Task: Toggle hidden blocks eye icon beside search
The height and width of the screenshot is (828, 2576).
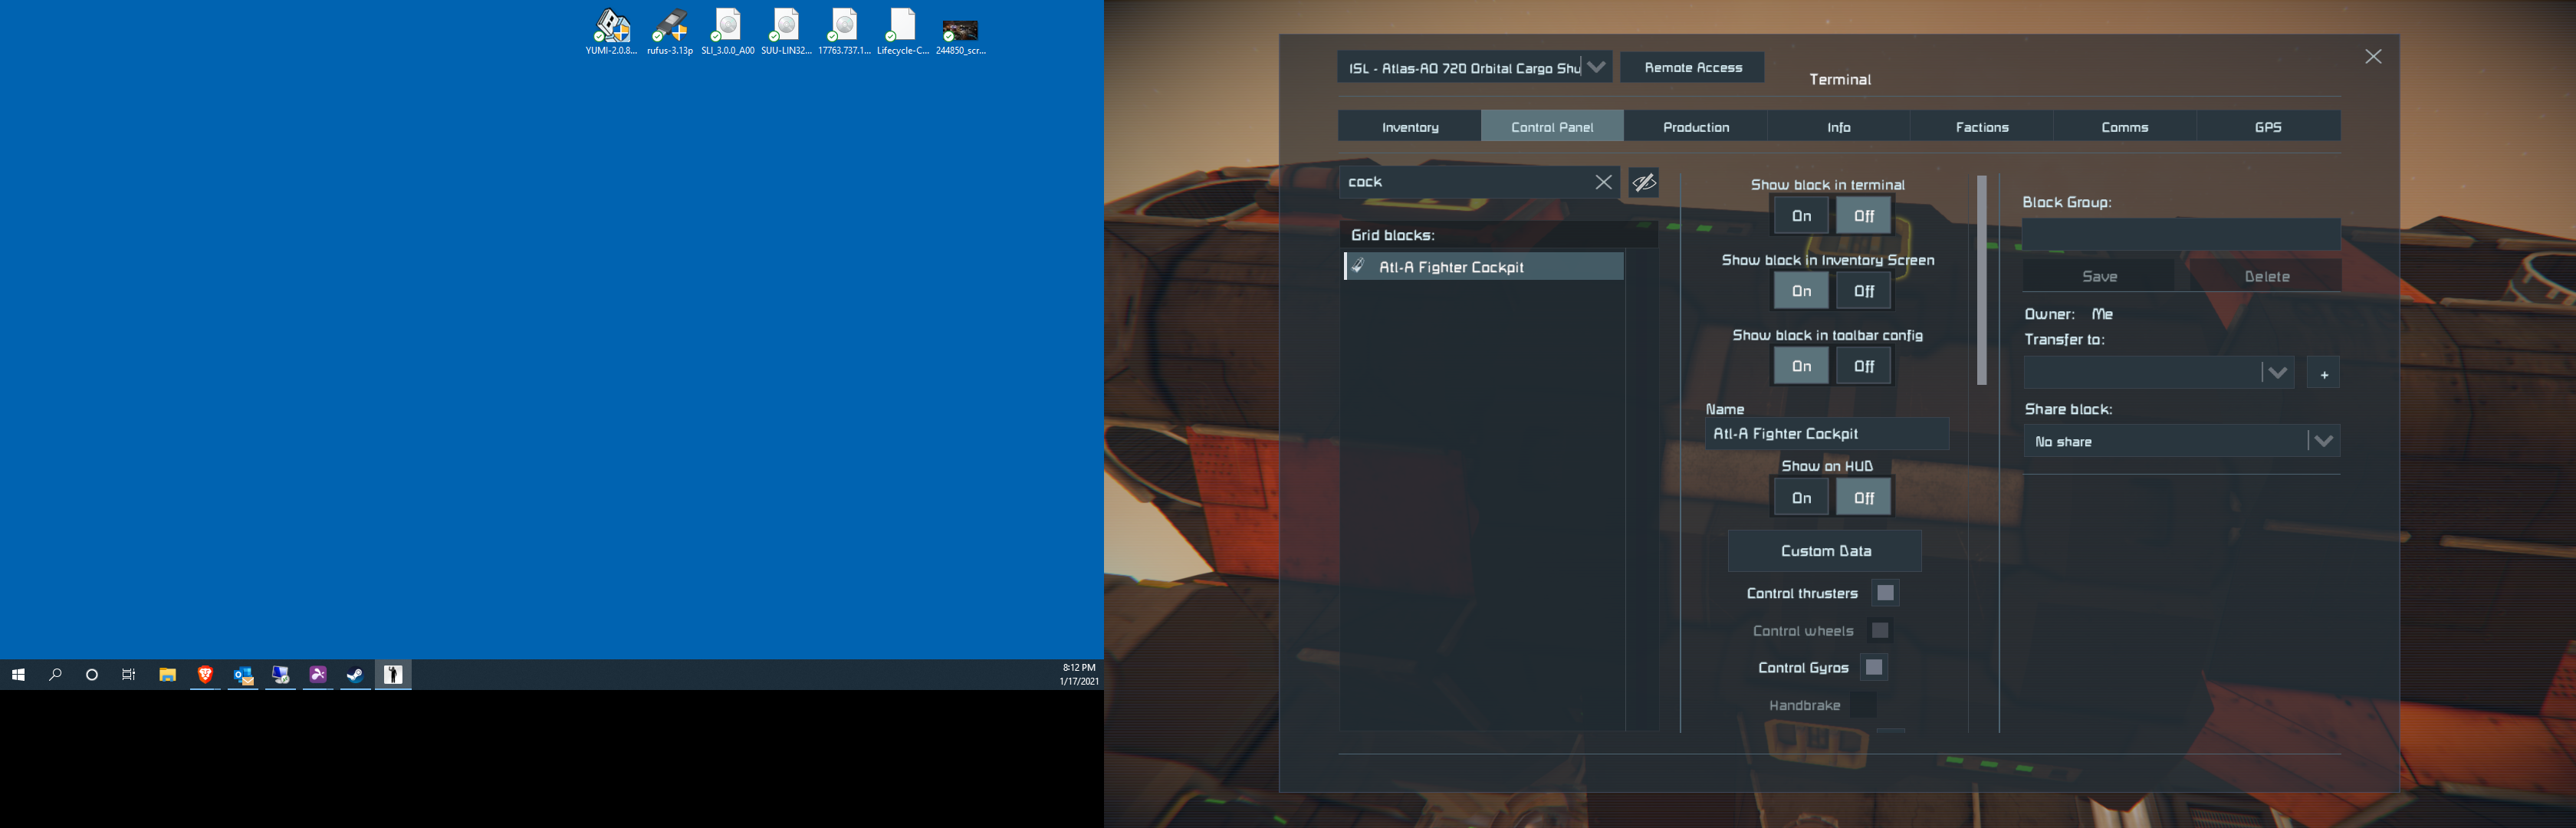Action: (1644, 182)
